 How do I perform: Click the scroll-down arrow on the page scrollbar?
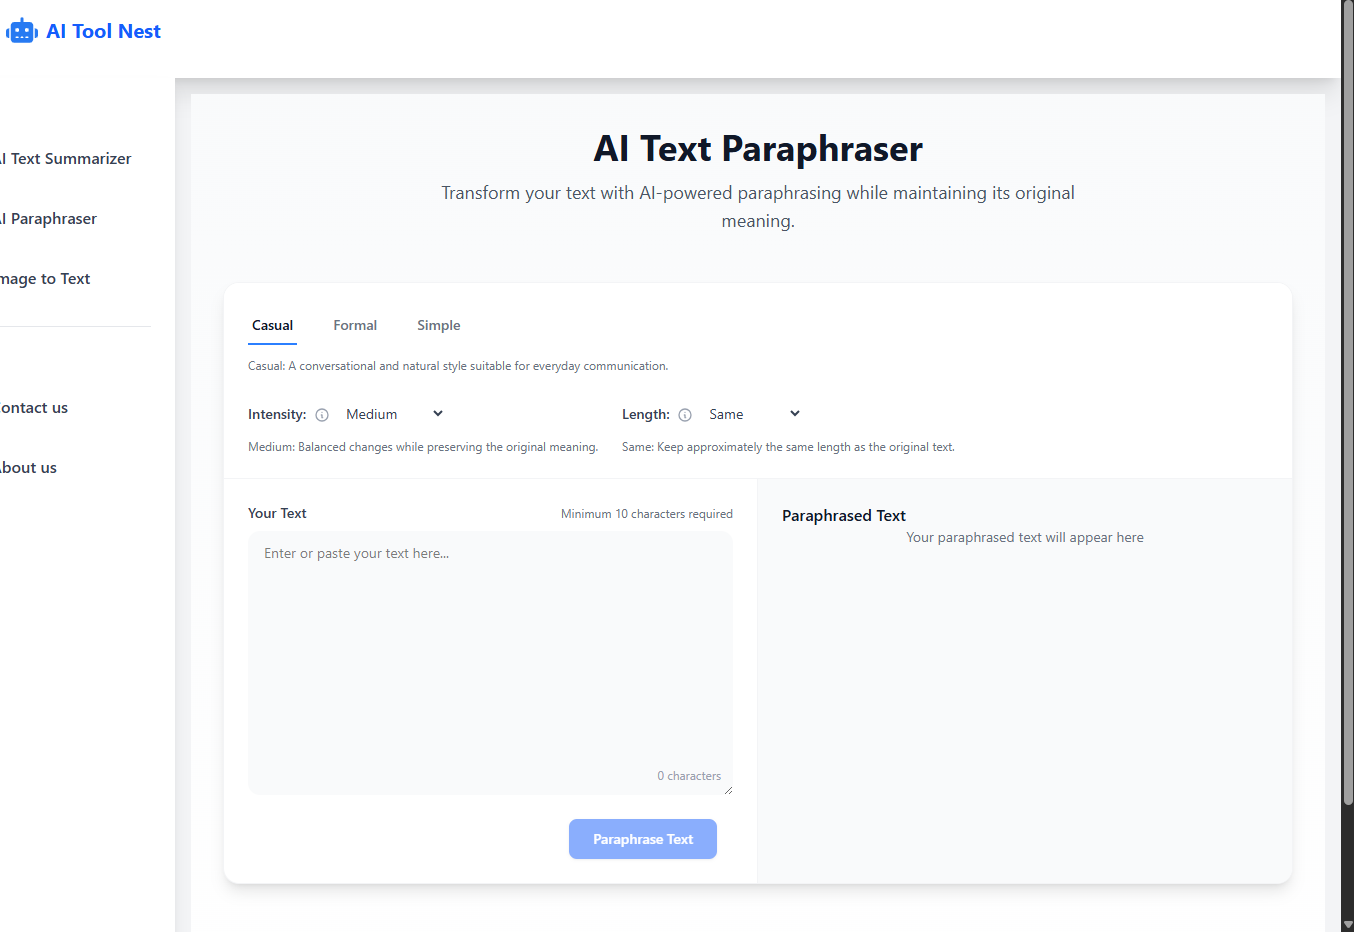(1347, 924)
